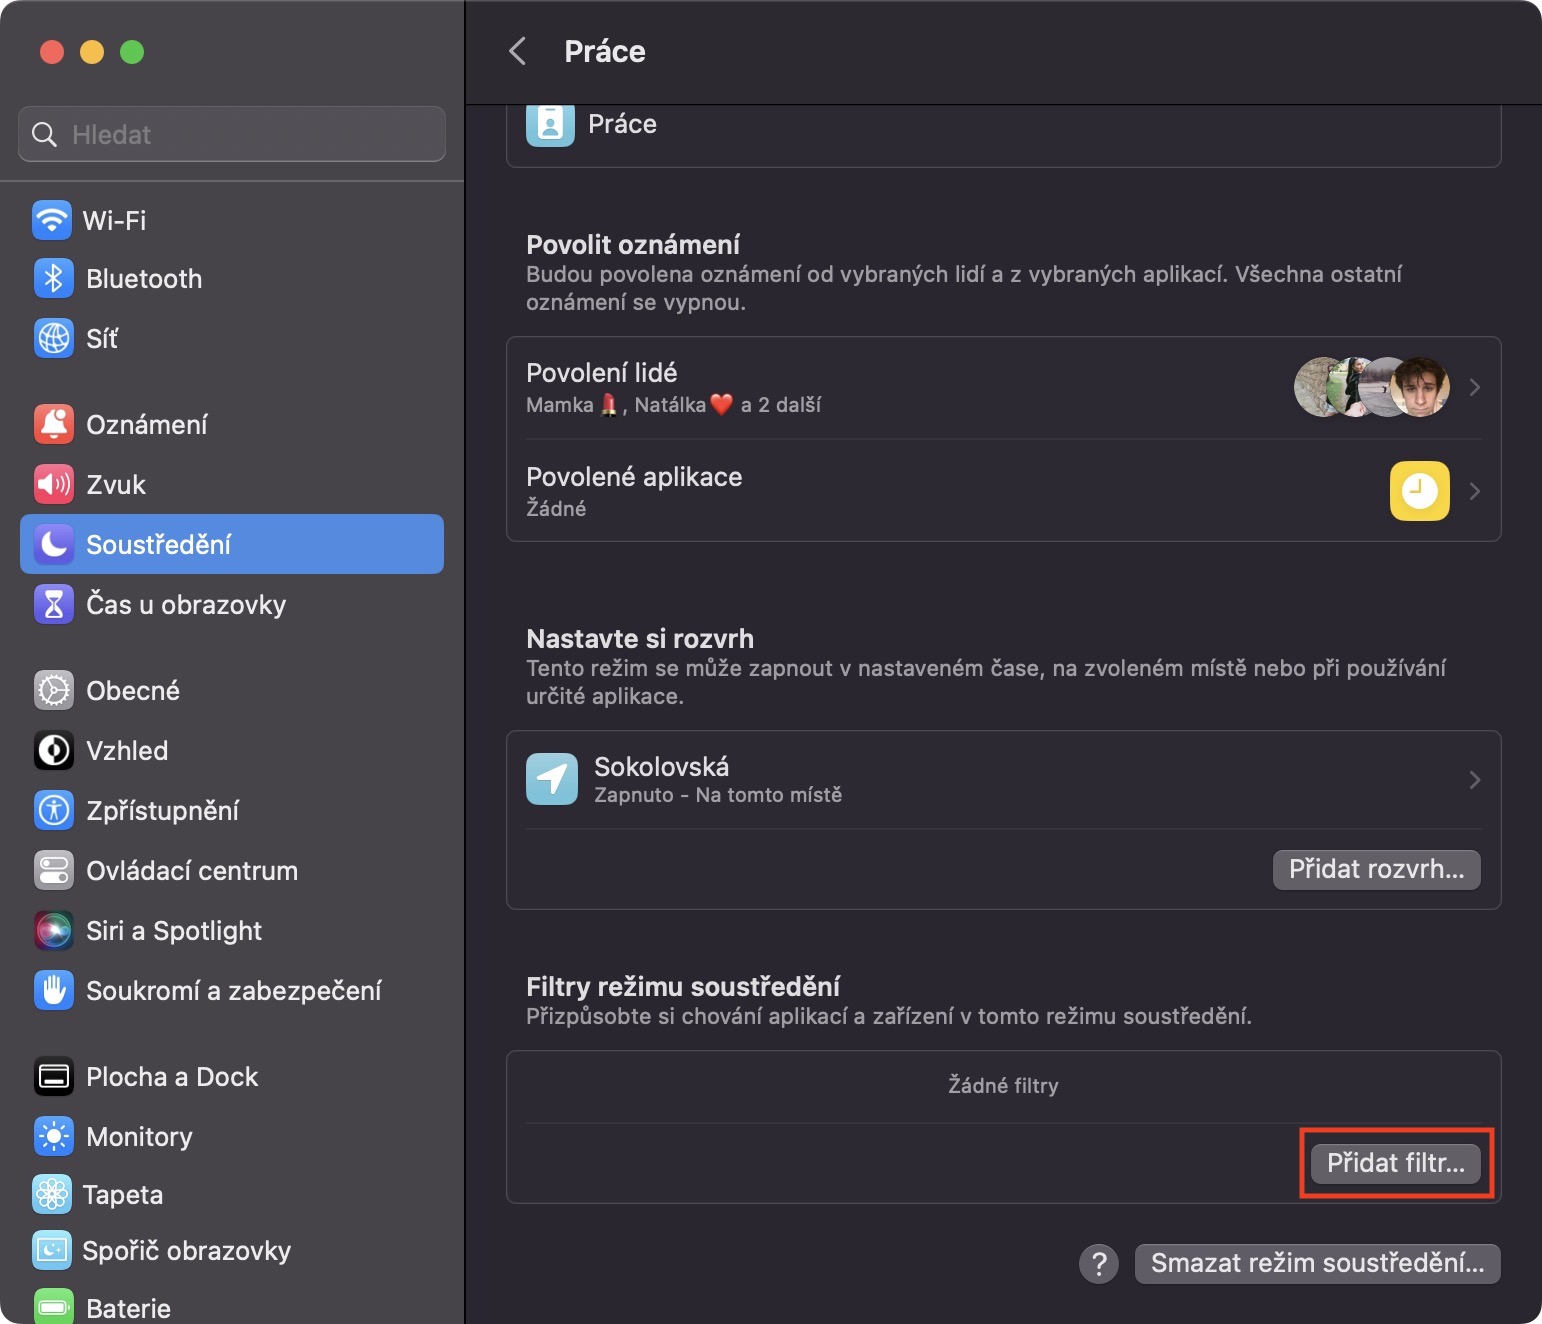Click the yellow Clock app icon
This screenshot has height=1324, width=1542.
tap(1419, 491)
